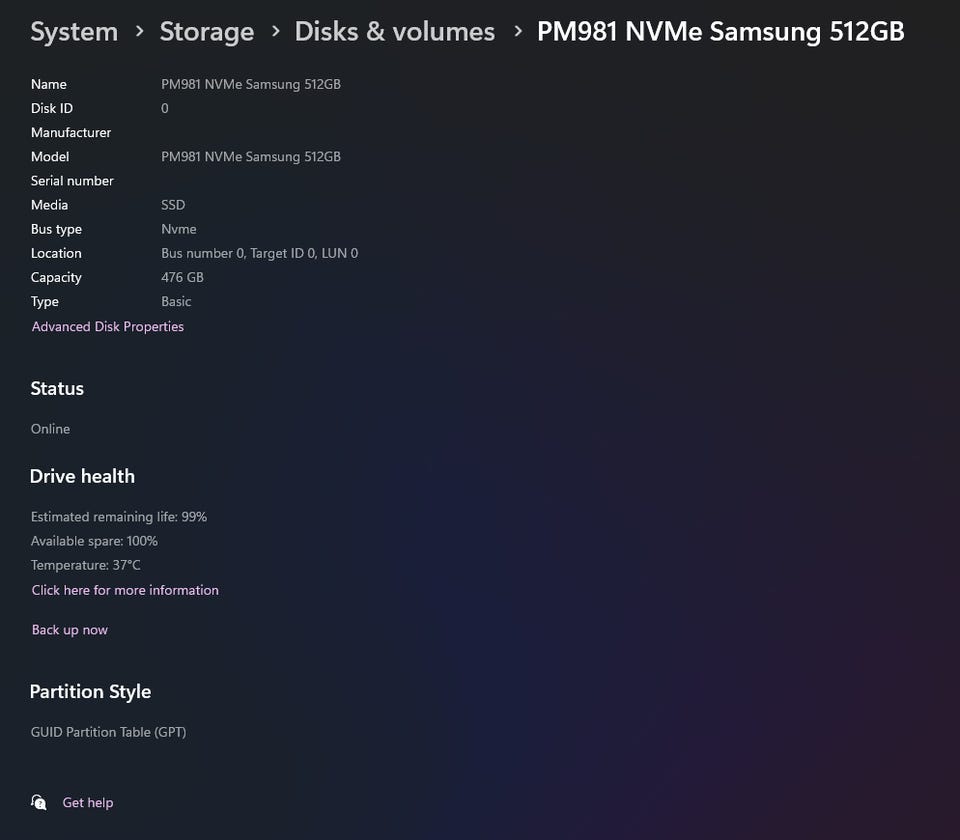Click the Get help headset icon
Viewport: 960px width, 840px height.
(x=39, y=802)
